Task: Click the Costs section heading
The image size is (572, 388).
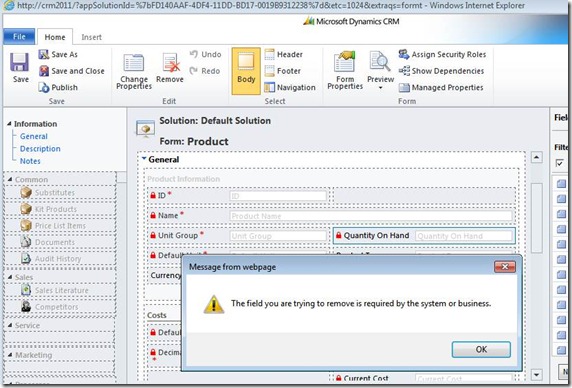Action: tap(157, 315)
